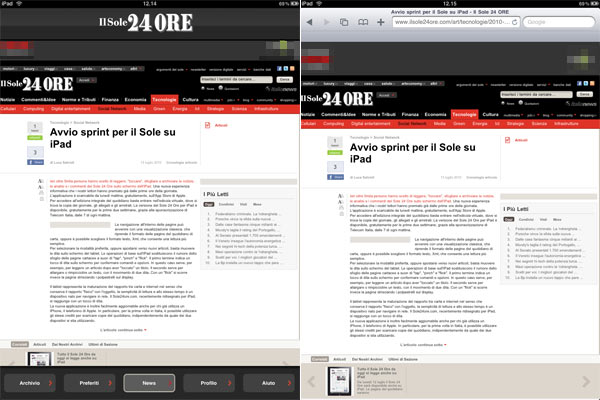Tap the Preferiti button in bottom bar
This screenshot has width=600, height=400.
coord(89,381)
